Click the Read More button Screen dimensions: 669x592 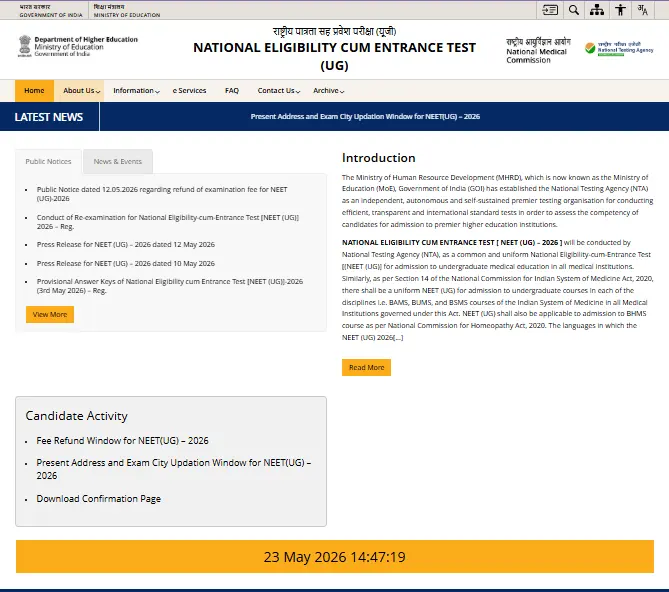(x=366, y=367)
